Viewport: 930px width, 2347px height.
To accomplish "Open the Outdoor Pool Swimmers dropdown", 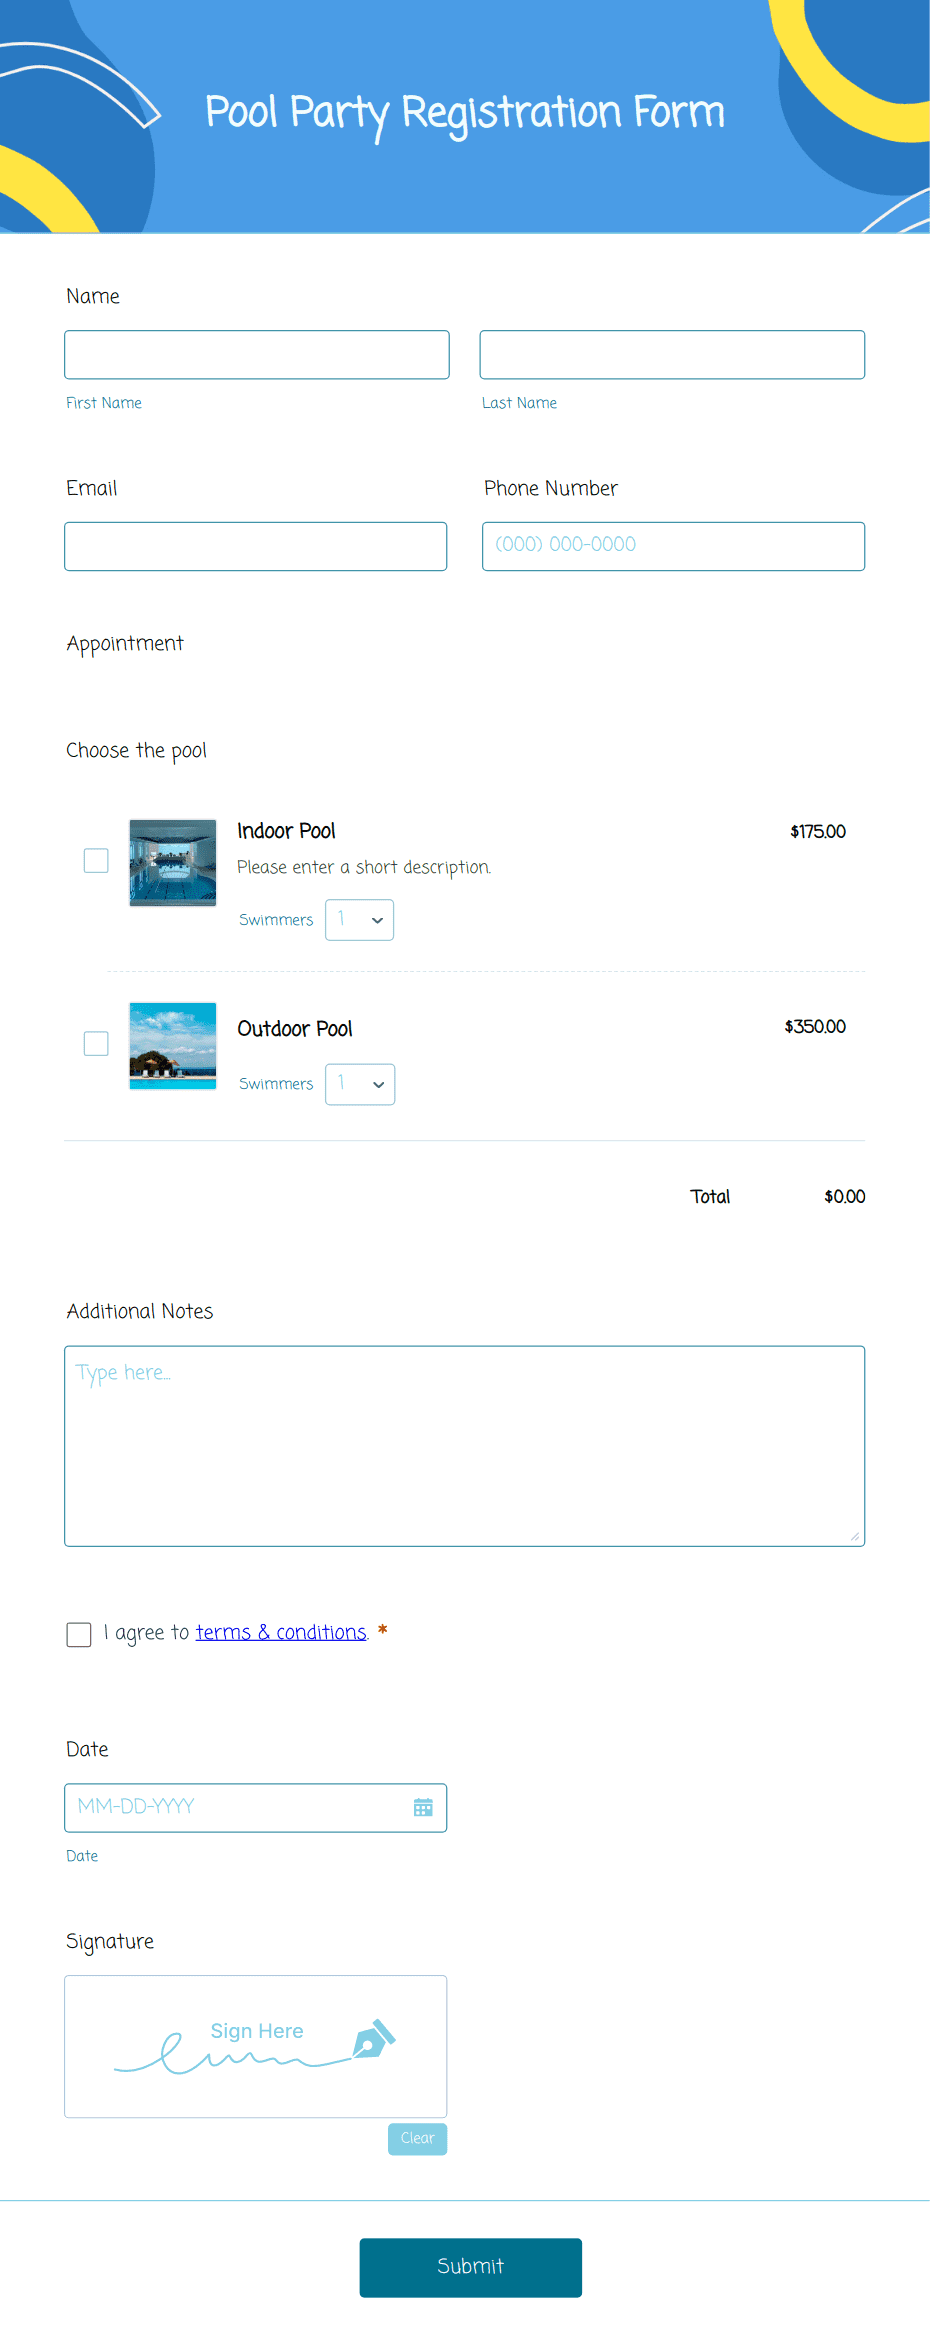I will 360,1084.
